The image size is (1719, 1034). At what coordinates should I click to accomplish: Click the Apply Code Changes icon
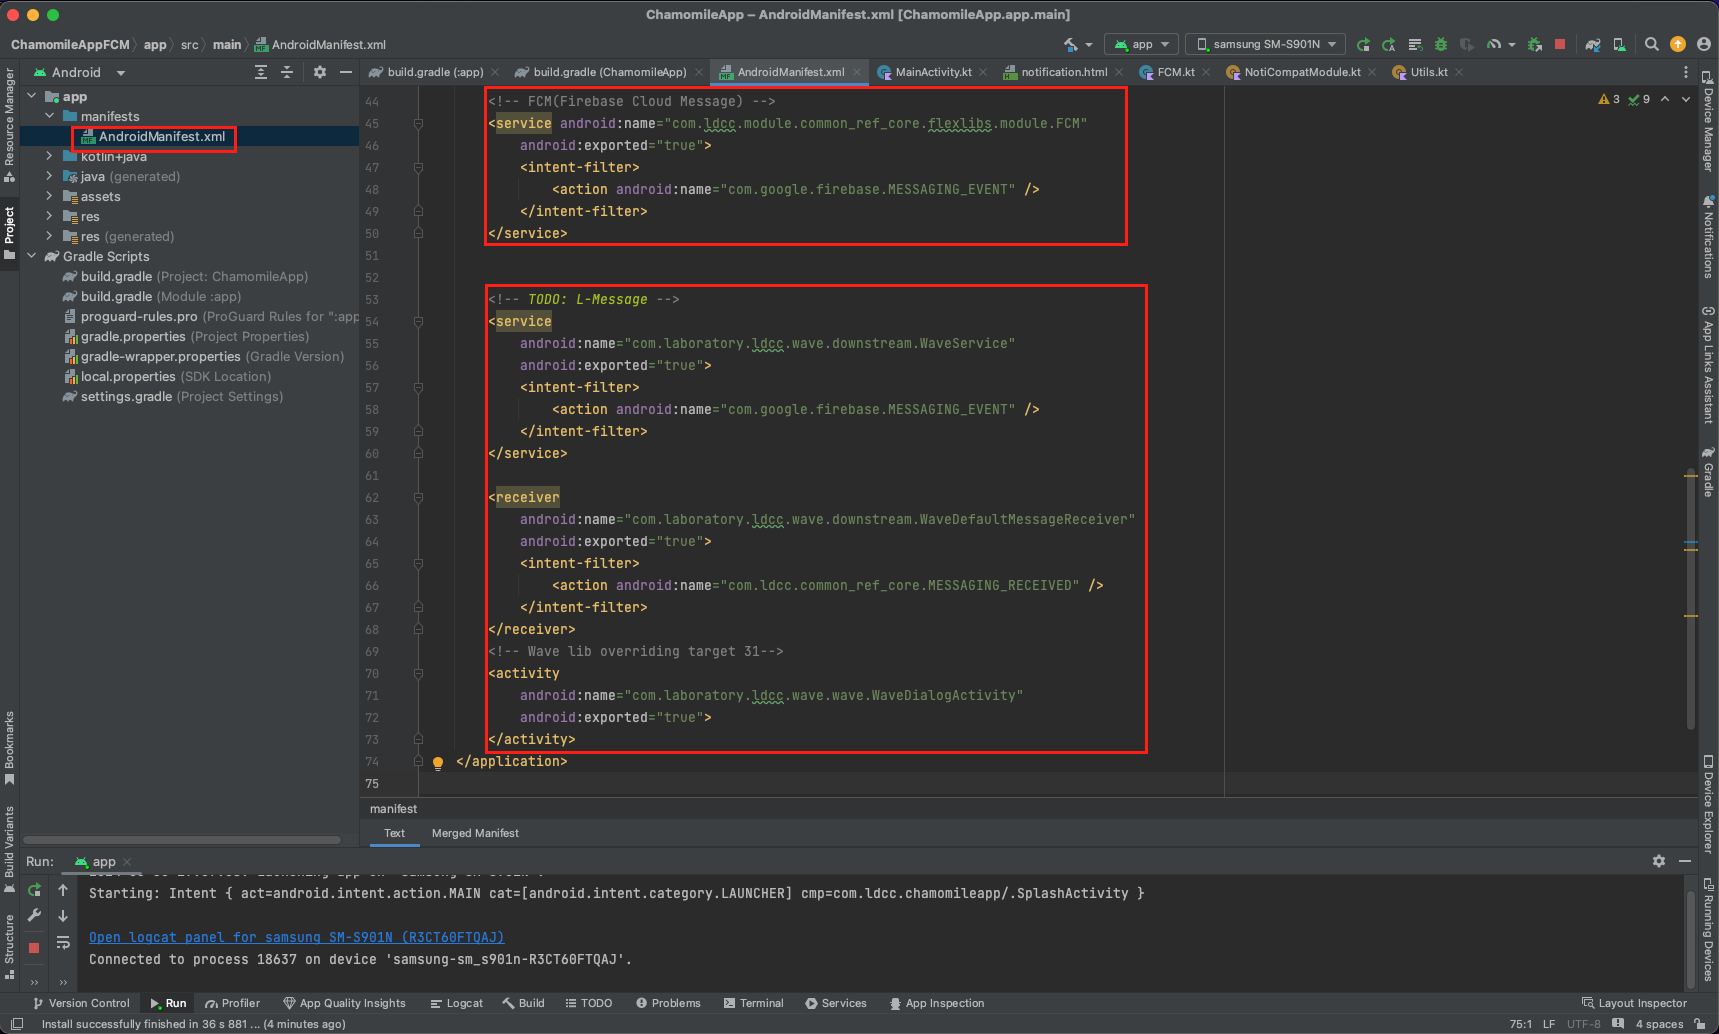click(1415, 44)
